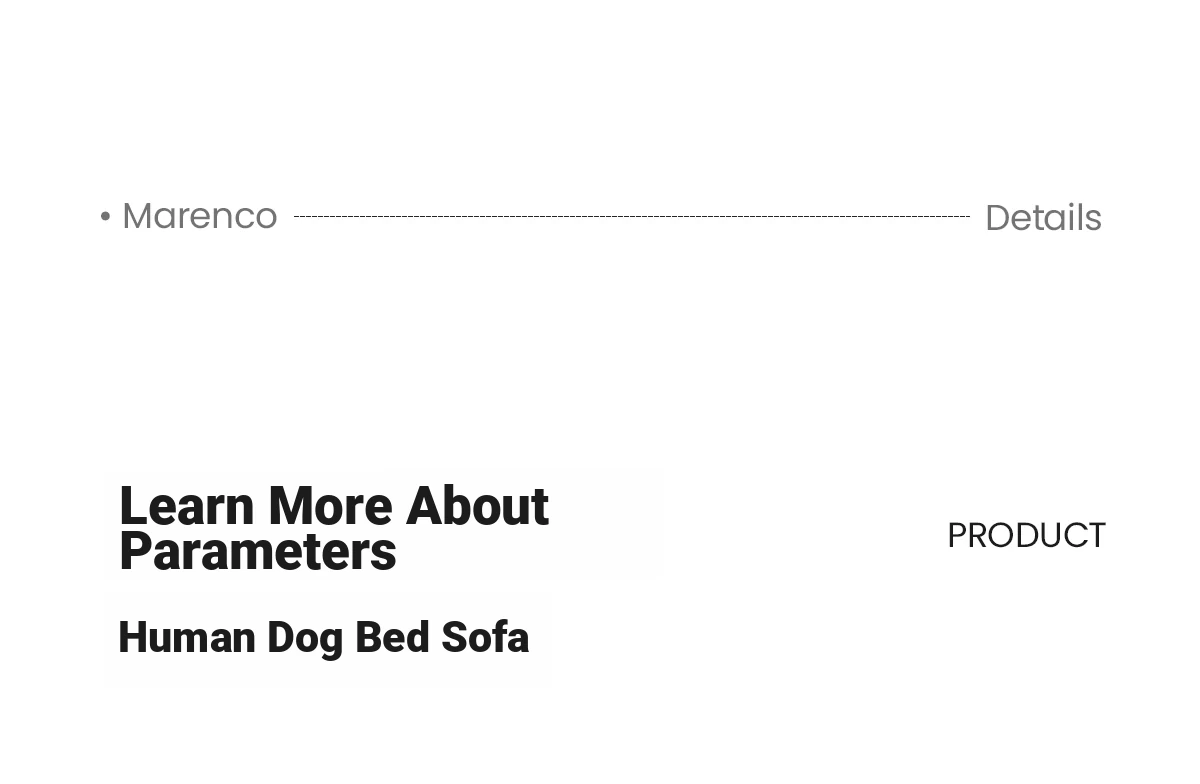Open the Details label
The width and height of the screenshot is (1200, 784).
click(x=1043, y=218)
